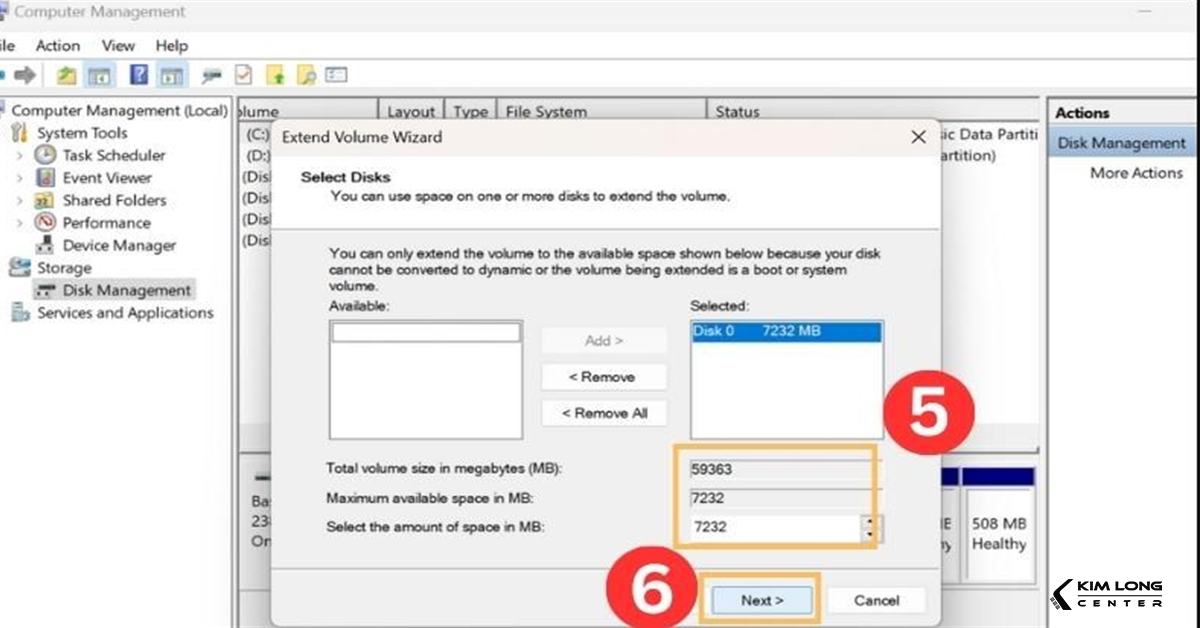Click the list view settings toolbar icon

coord(336,75)
